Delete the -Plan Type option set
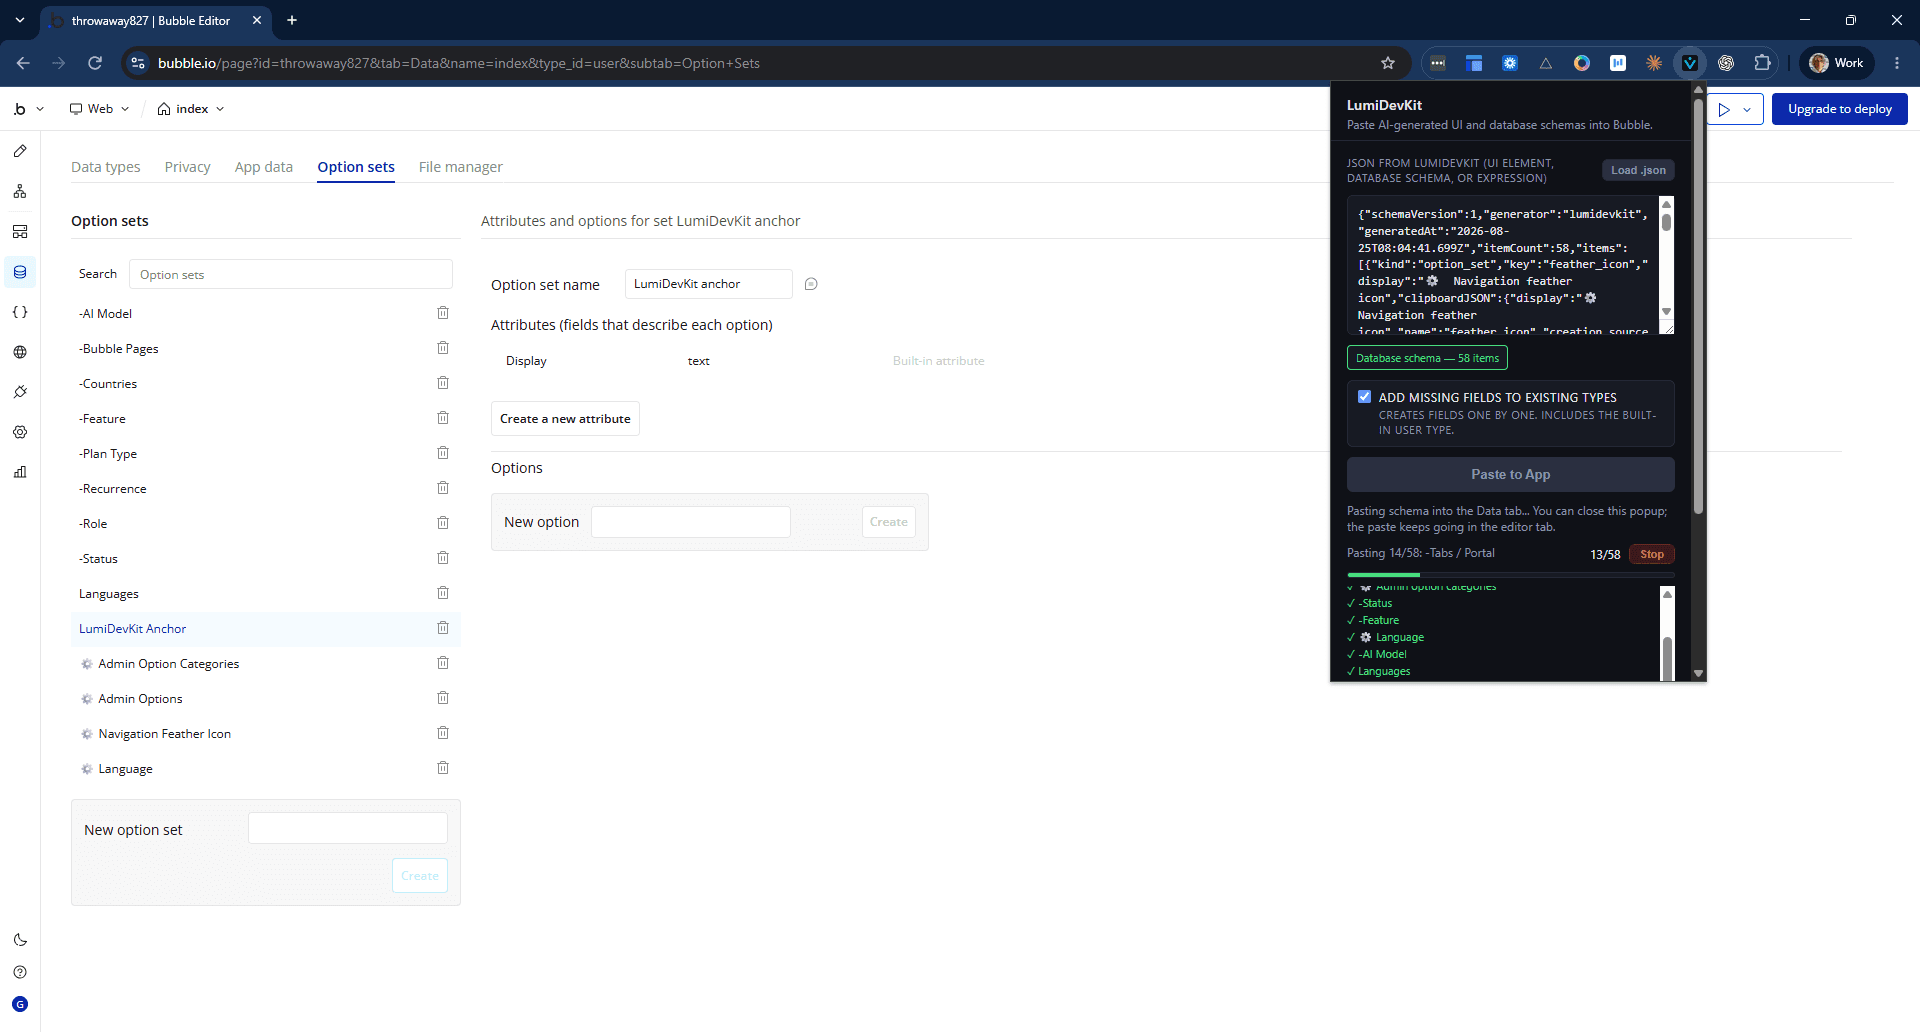The height and width of the screenshot is (1032, 1920). pyautogui.click(x=443, y=453)
